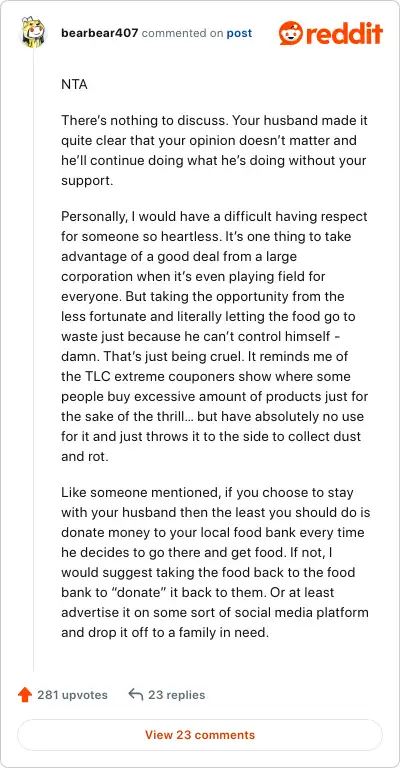Click the paragraph starting "There's nothing to discuss"
400x768 pixels.
(214, 150)
